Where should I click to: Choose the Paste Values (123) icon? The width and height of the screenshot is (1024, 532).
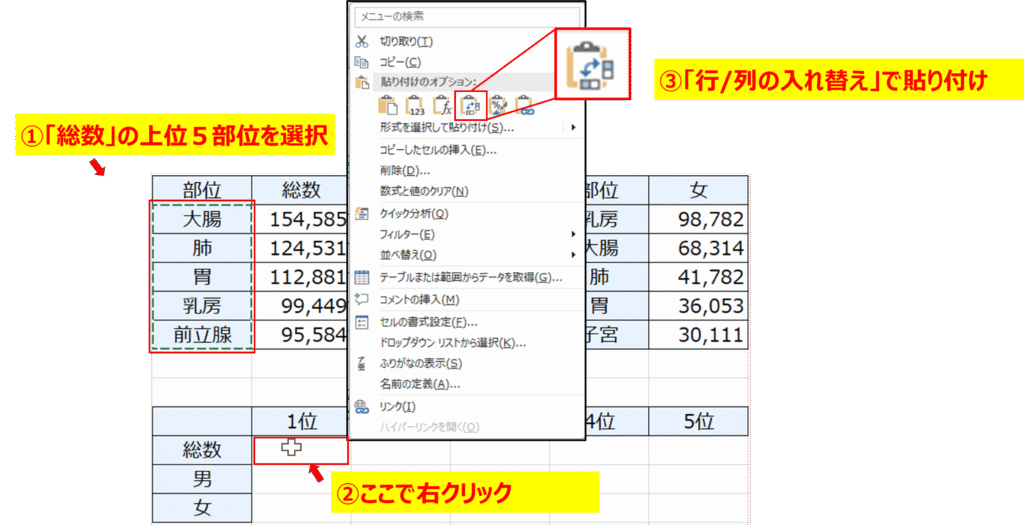pyautogui.click(x=416, y=104)
